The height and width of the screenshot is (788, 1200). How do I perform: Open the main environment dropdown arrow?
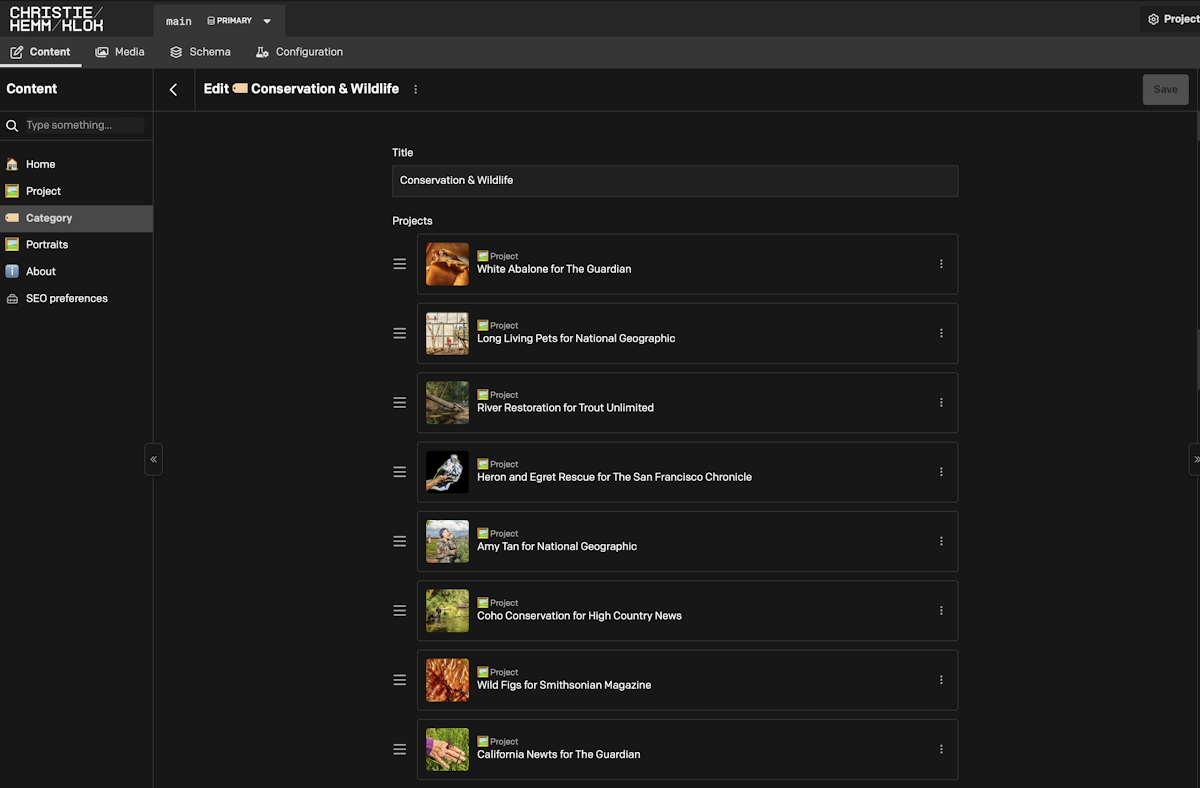267,21
